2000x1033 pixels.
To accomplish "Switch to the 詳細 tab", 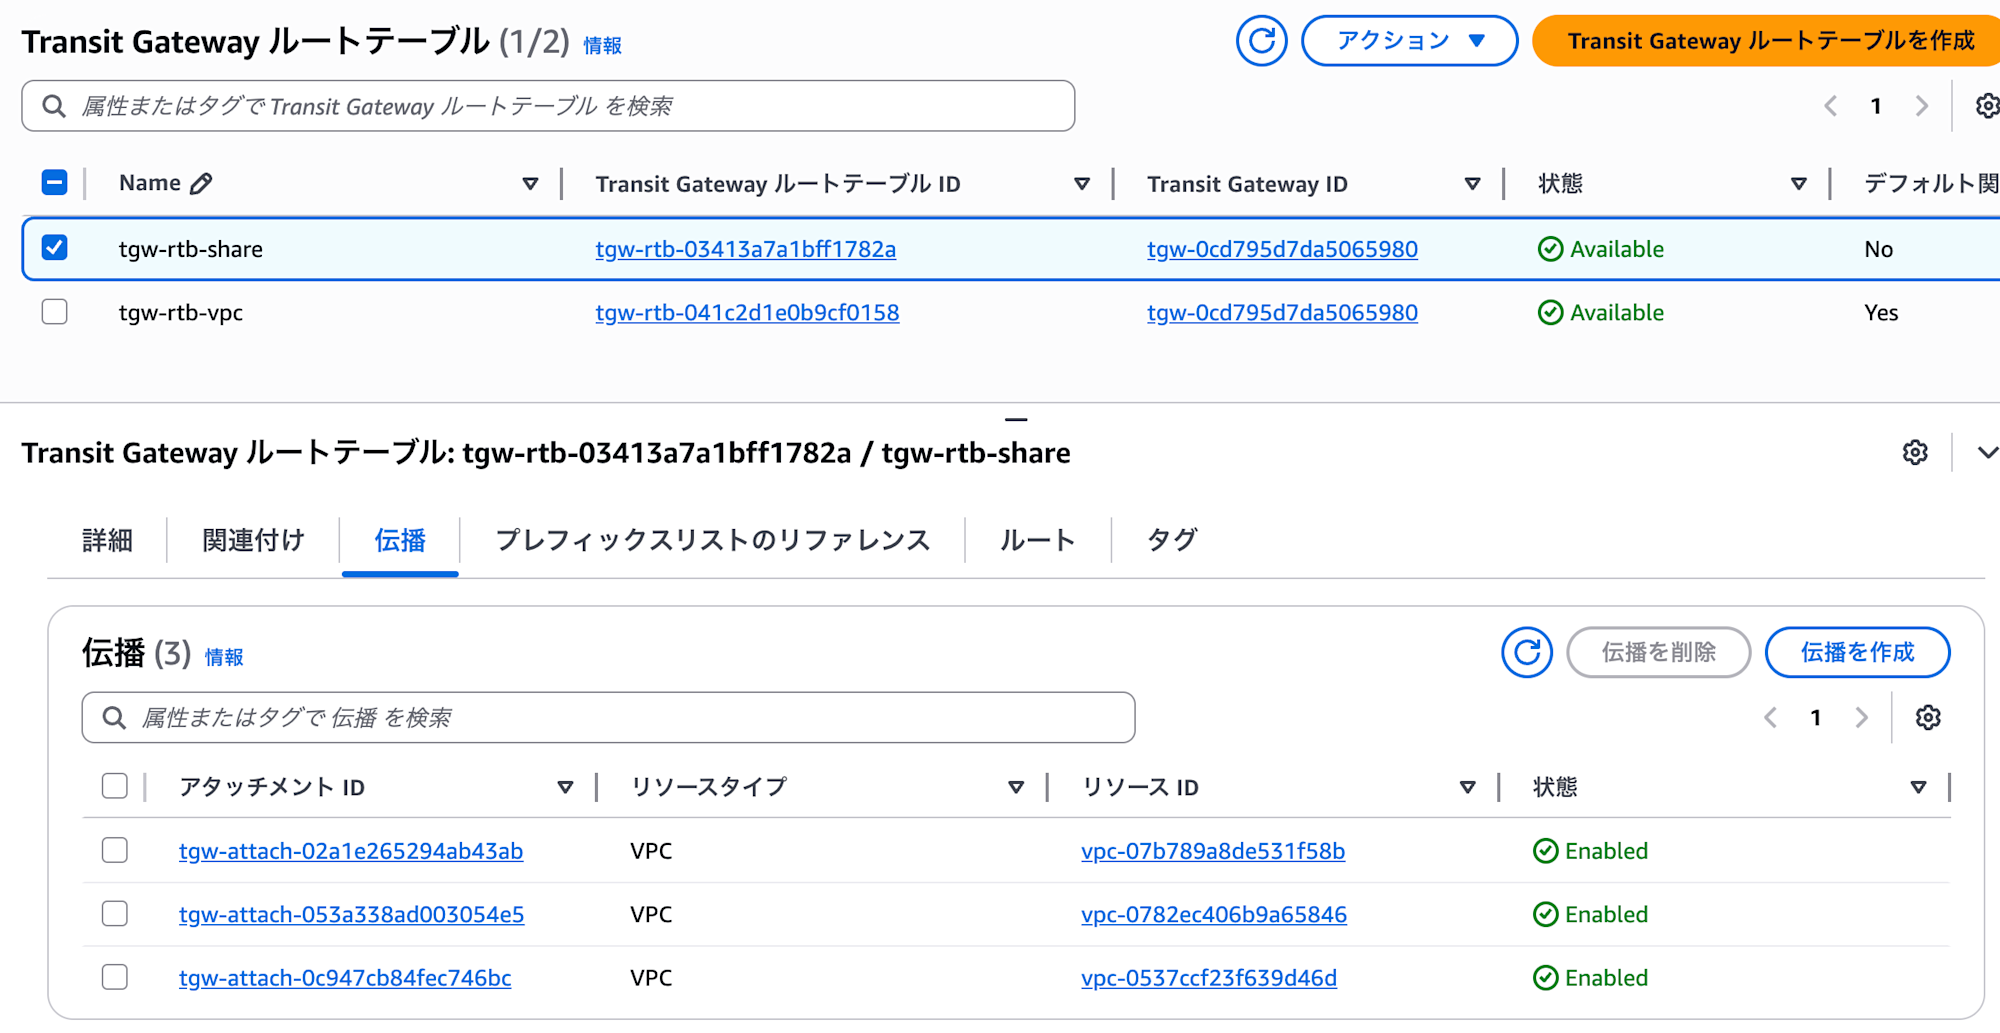I will (x=107, y=541).
